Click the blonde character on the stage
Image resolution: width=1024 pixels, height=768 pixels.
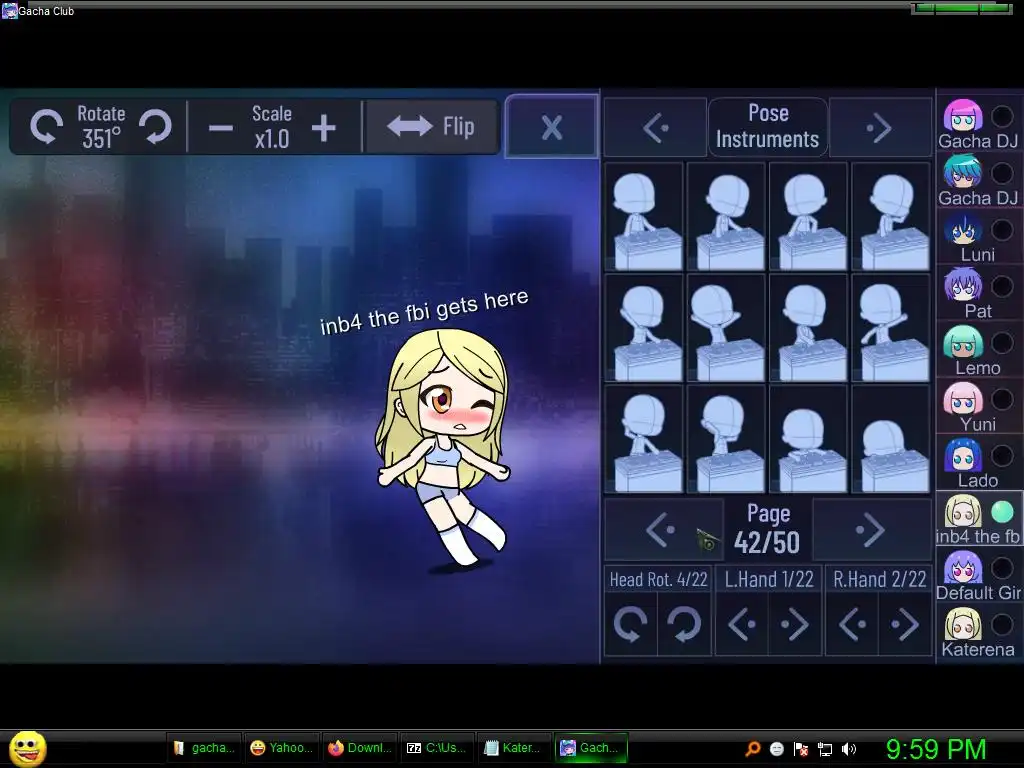[443, 447]
